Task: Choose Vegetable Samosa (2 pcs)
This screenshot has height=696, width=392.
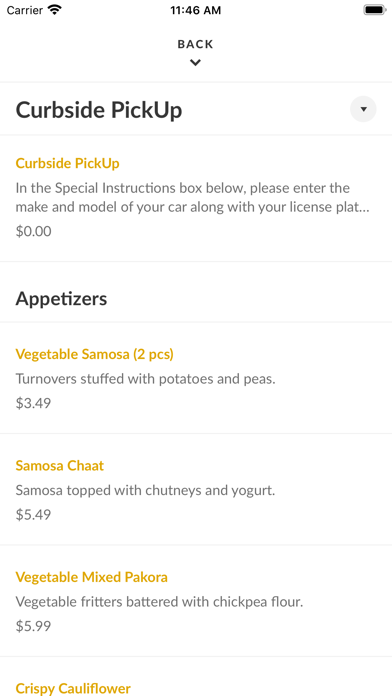Action: click(95, 354)
